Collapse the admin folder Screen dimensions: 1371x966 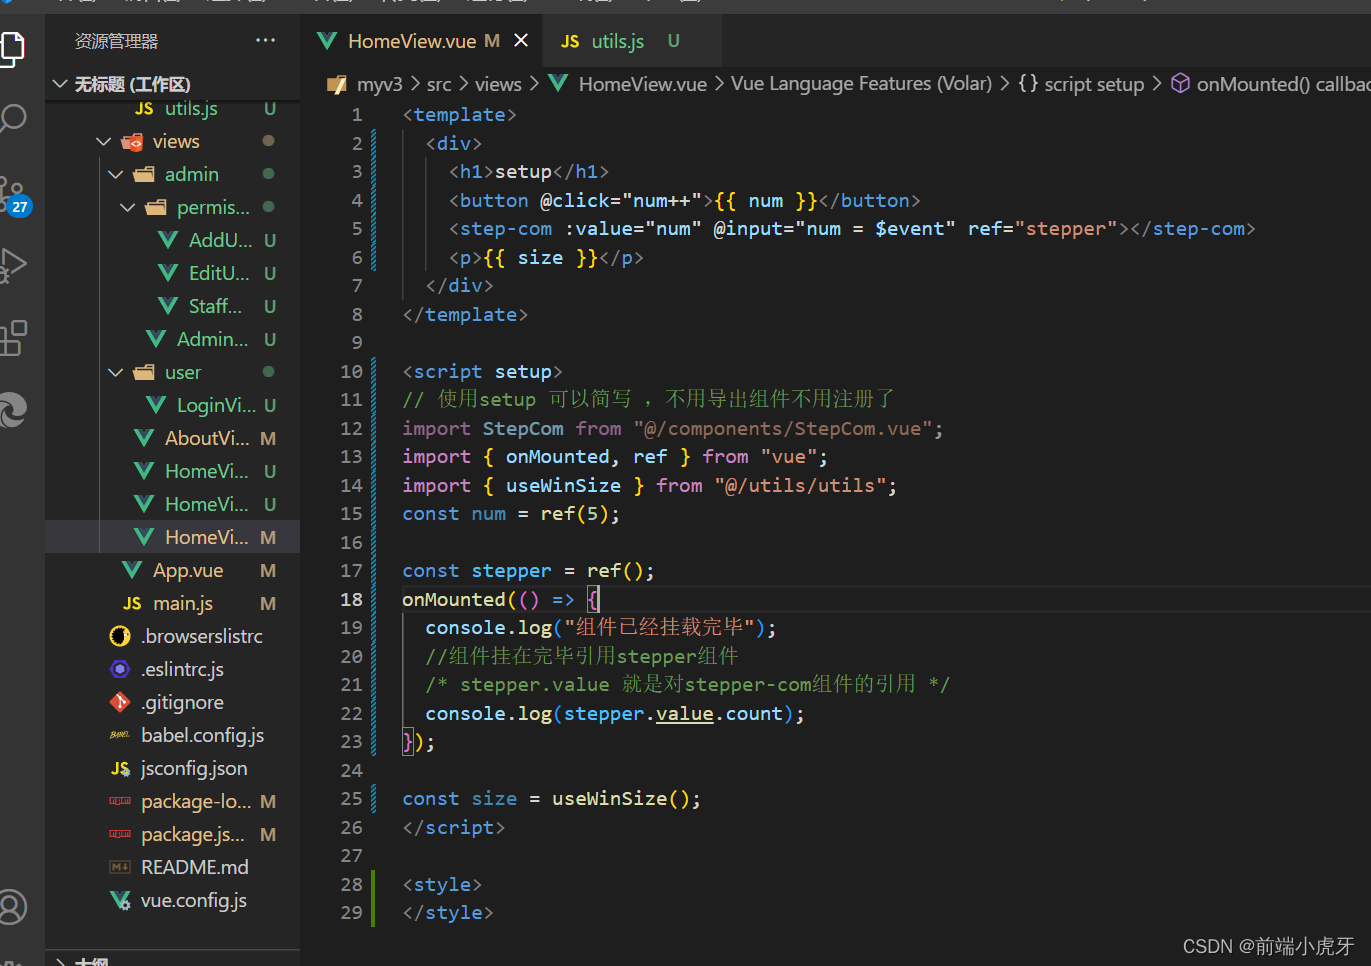tap(172, 174)
